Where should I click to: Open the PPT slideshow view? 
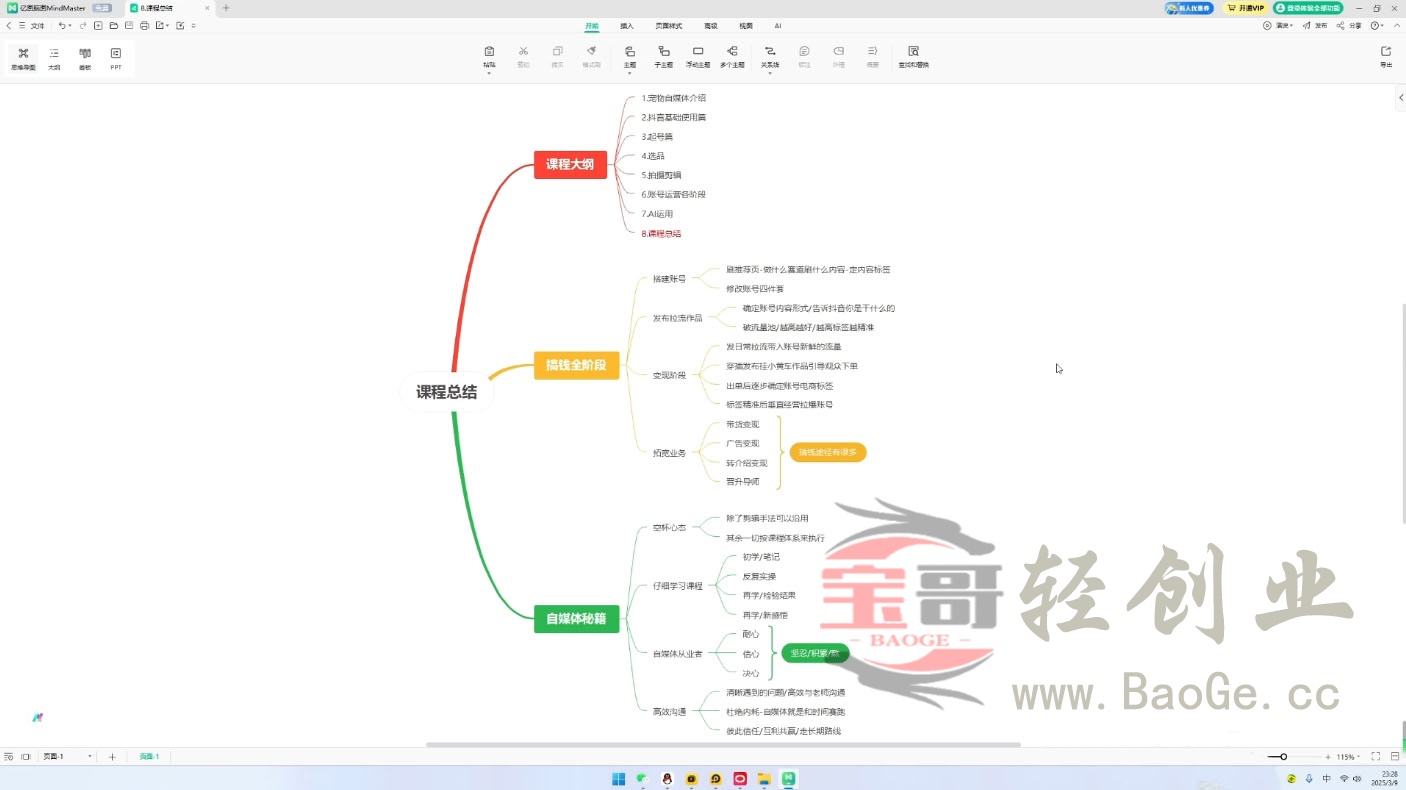click(x=116, y=58)
